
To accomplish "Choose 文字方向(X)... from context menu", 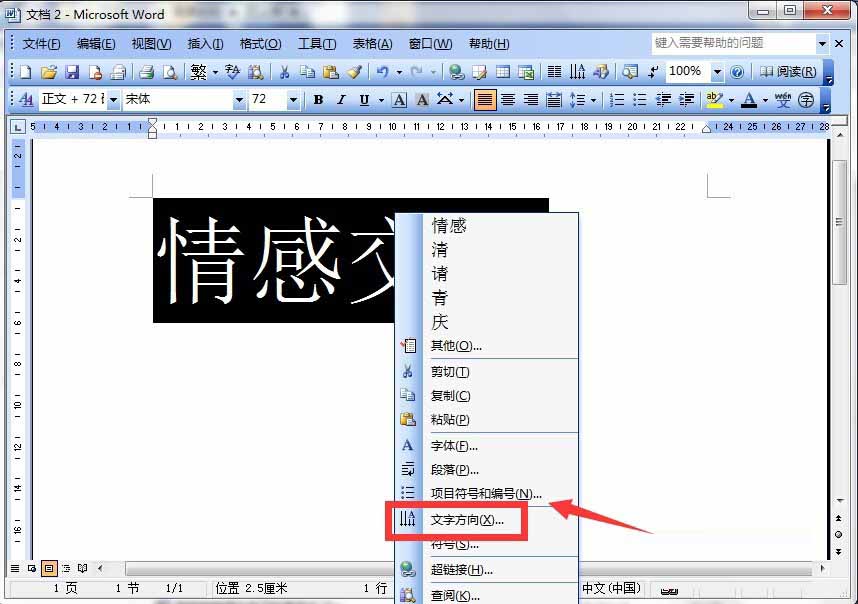I will (486, 520).
